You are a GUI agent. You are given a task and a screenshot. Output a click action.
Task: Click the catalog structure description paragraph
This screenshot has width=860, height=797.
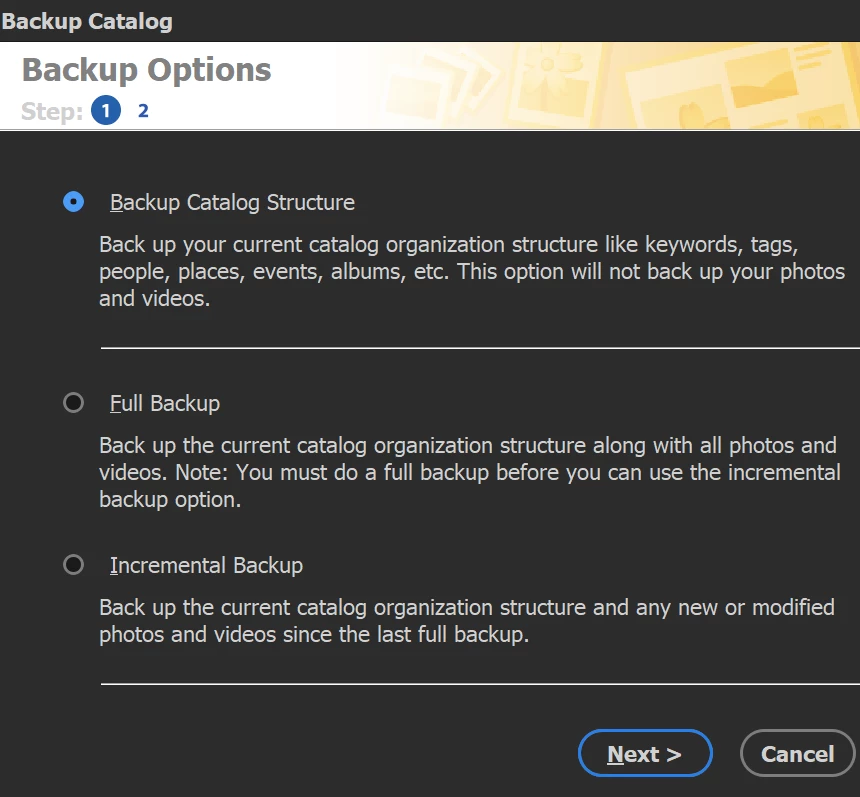471,272
